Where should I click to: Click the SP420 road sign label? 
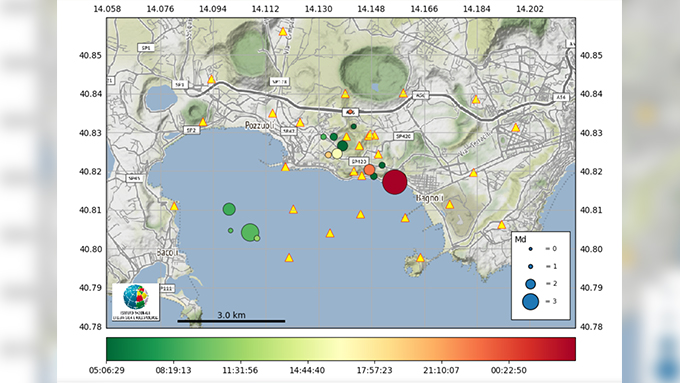[x=403, y=137]
